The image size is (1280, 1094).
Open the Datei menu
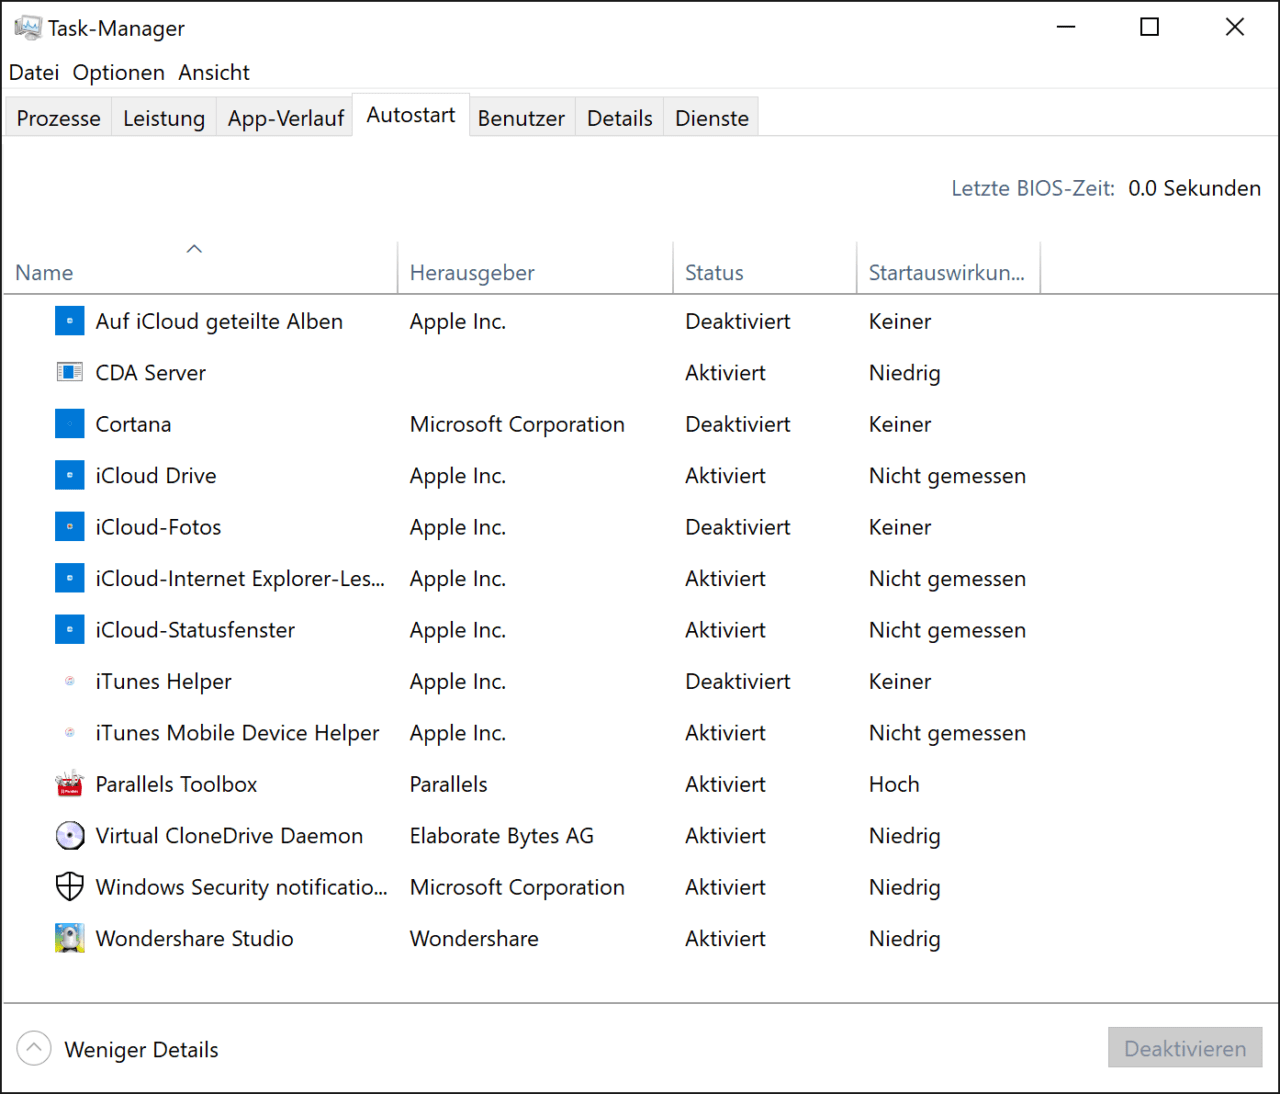click(x=33, y=72)
